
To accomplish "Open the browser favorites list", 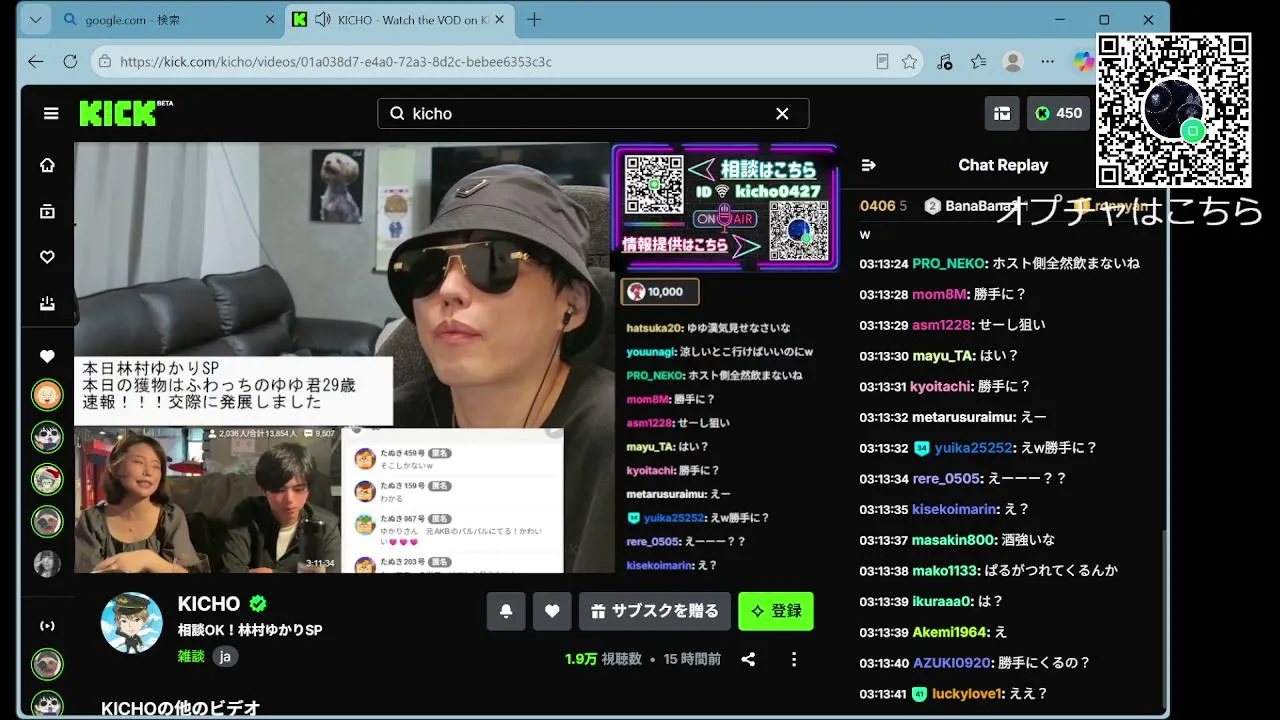I will (x=979, y=61).
